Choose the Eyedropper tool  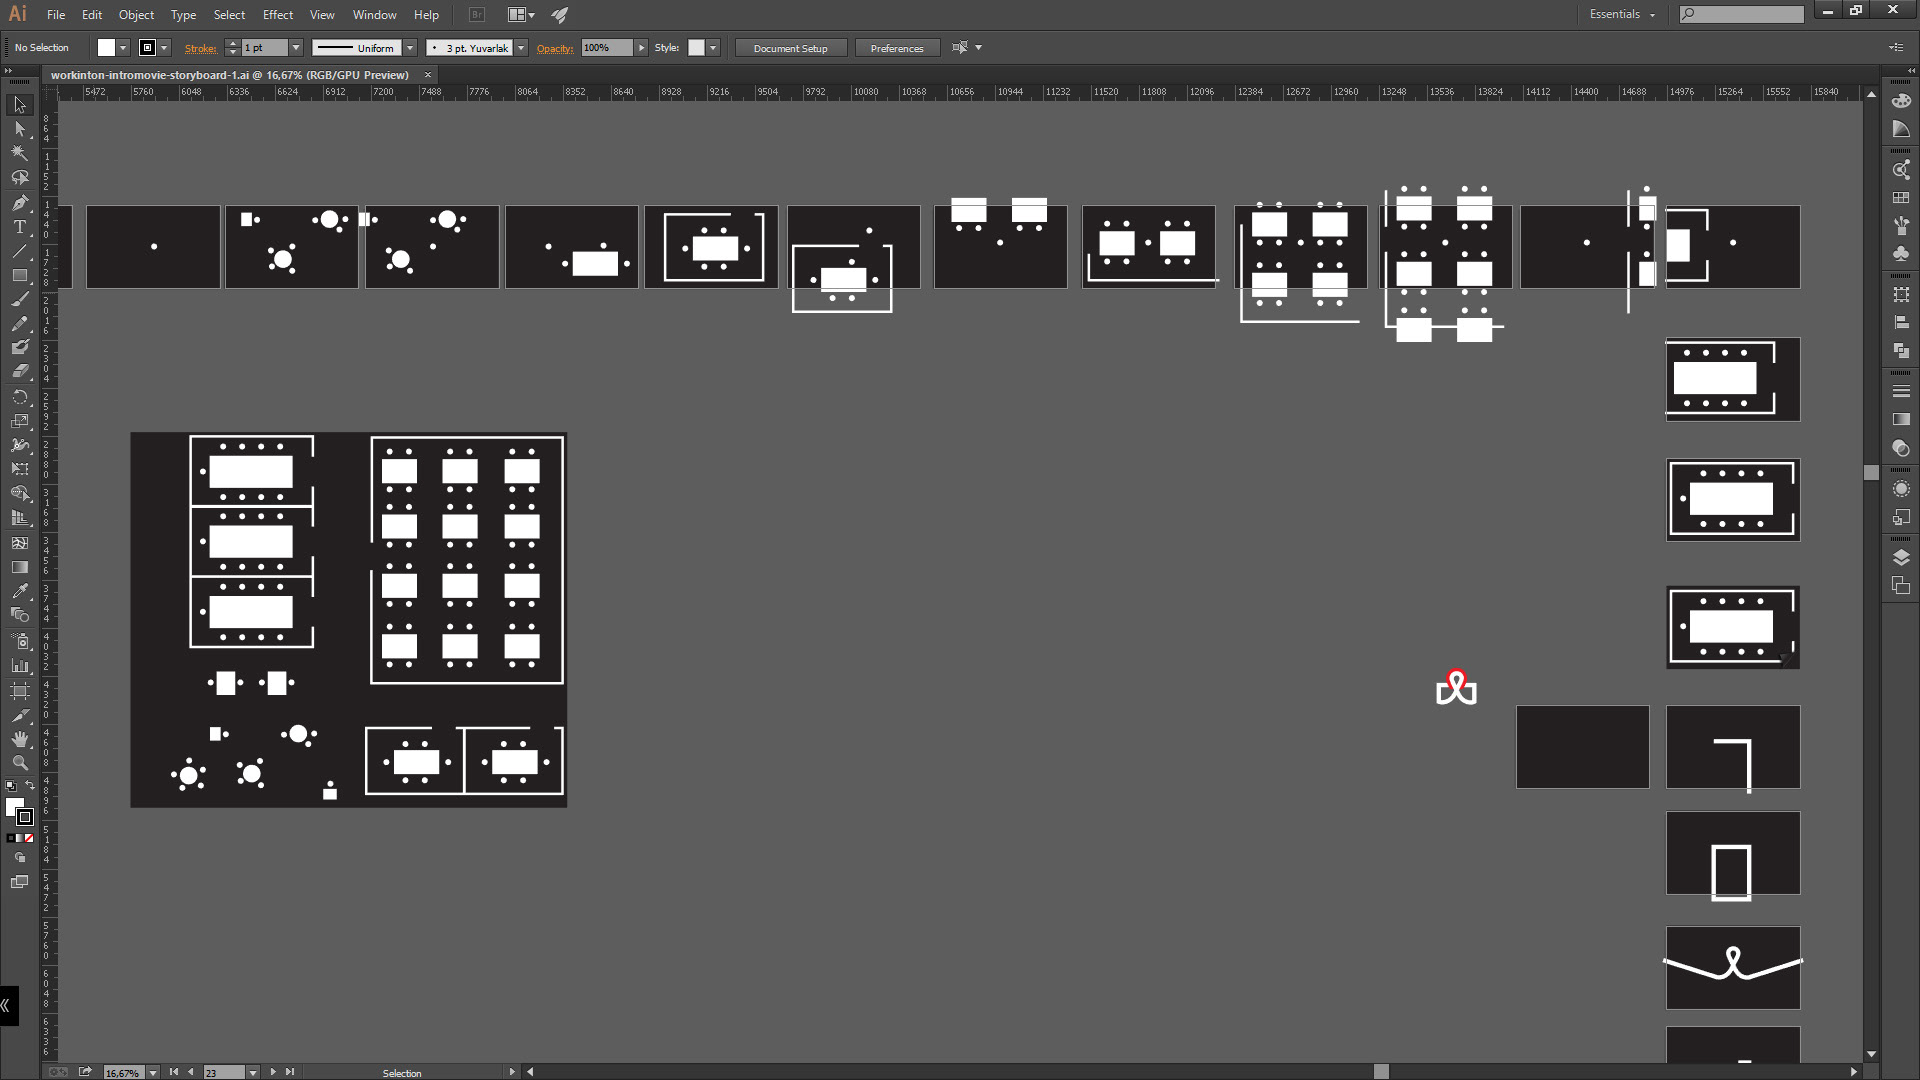19,591
